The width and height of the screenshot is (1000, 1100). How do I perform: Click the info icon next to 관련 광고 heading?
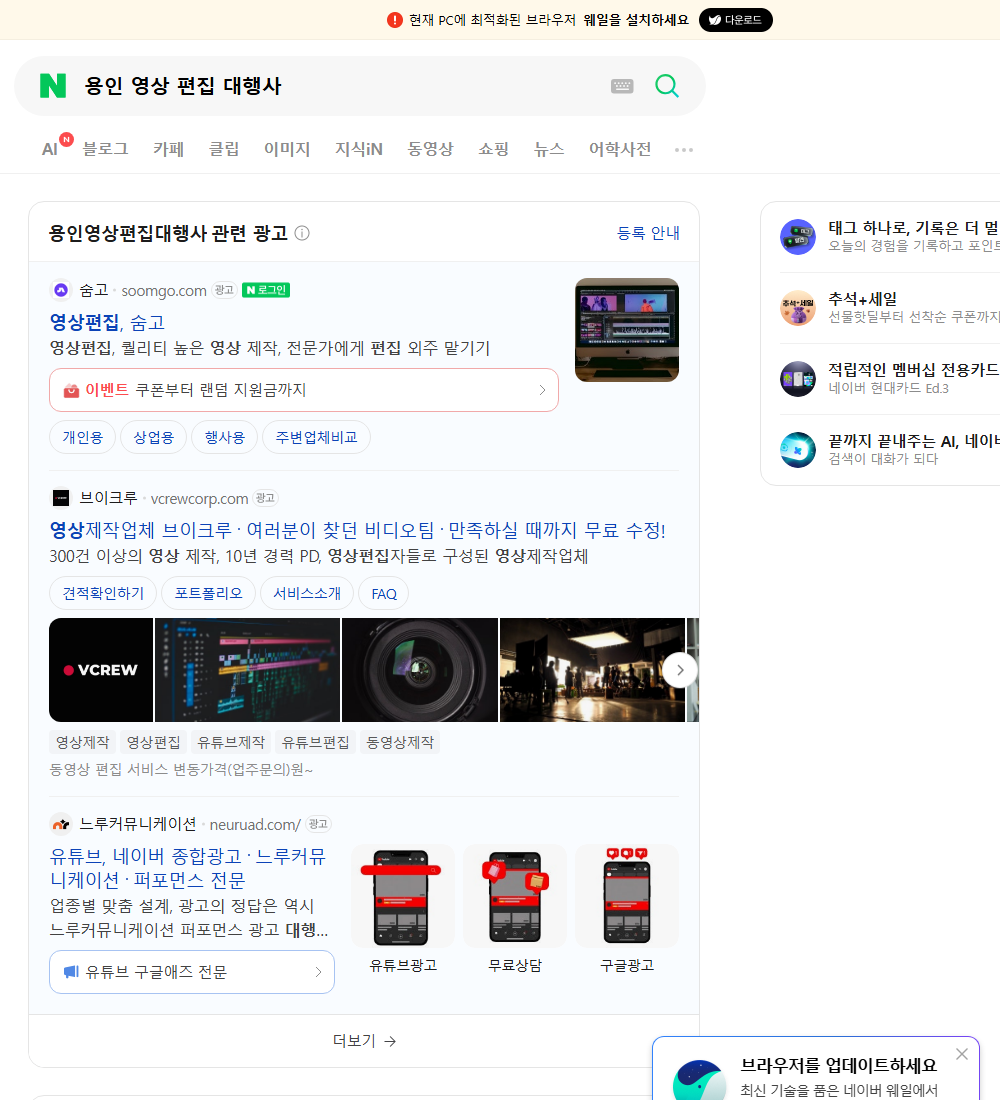[302, 233]
